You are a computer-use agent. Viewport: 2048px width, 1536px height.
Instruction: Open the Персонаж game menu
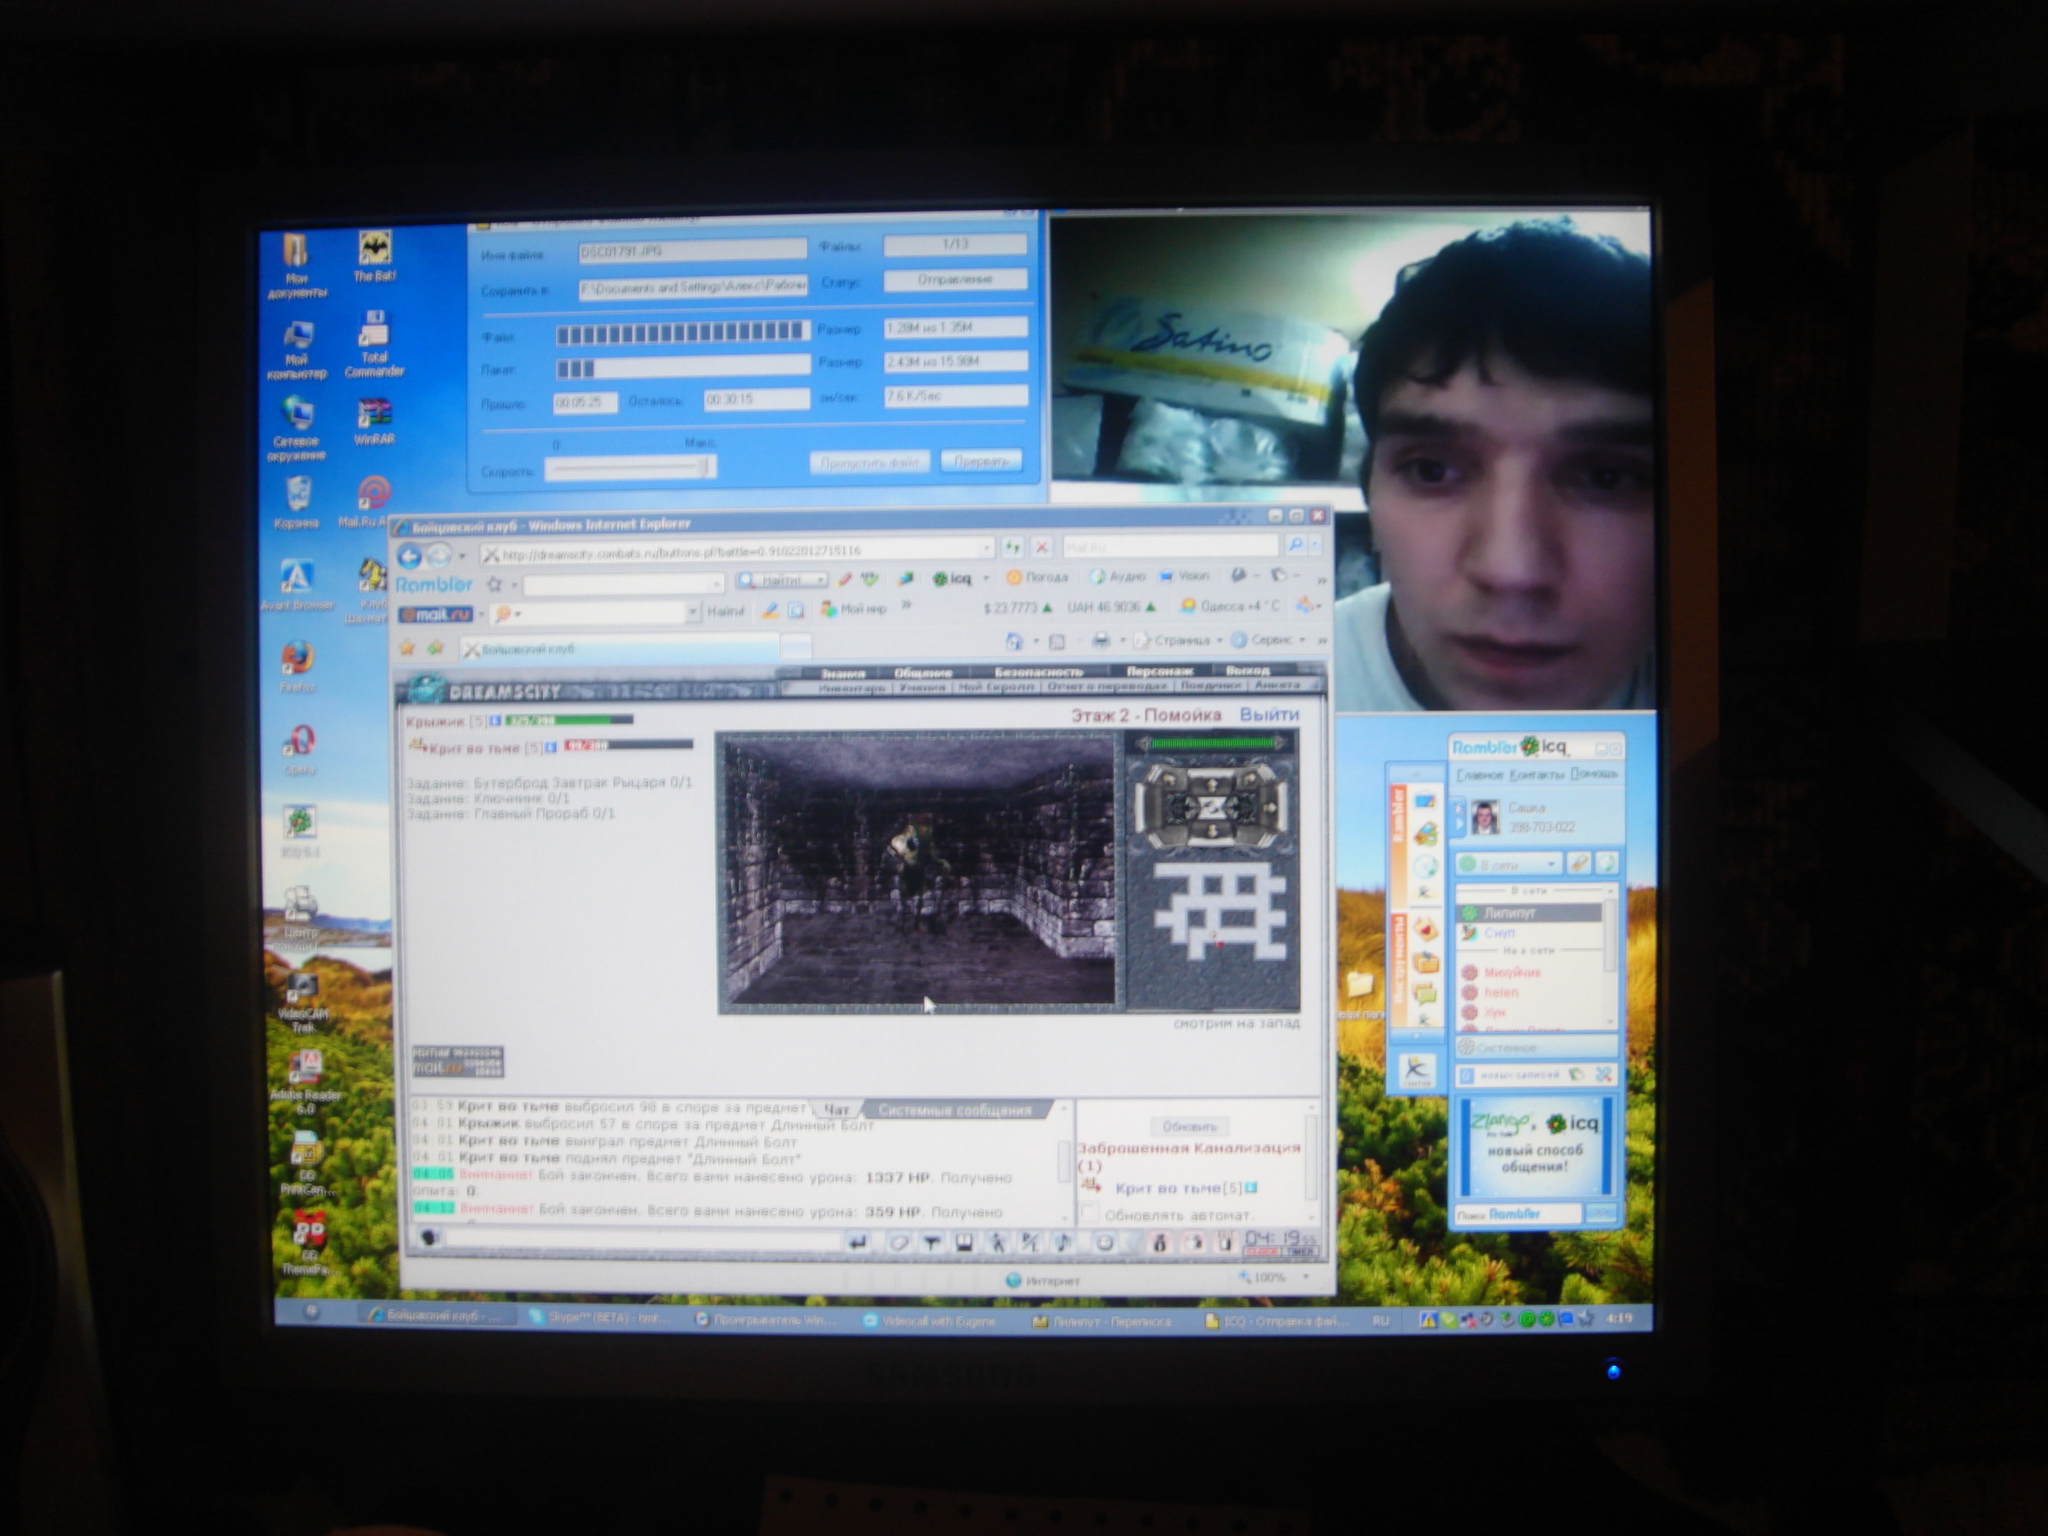click(1160, 670)
